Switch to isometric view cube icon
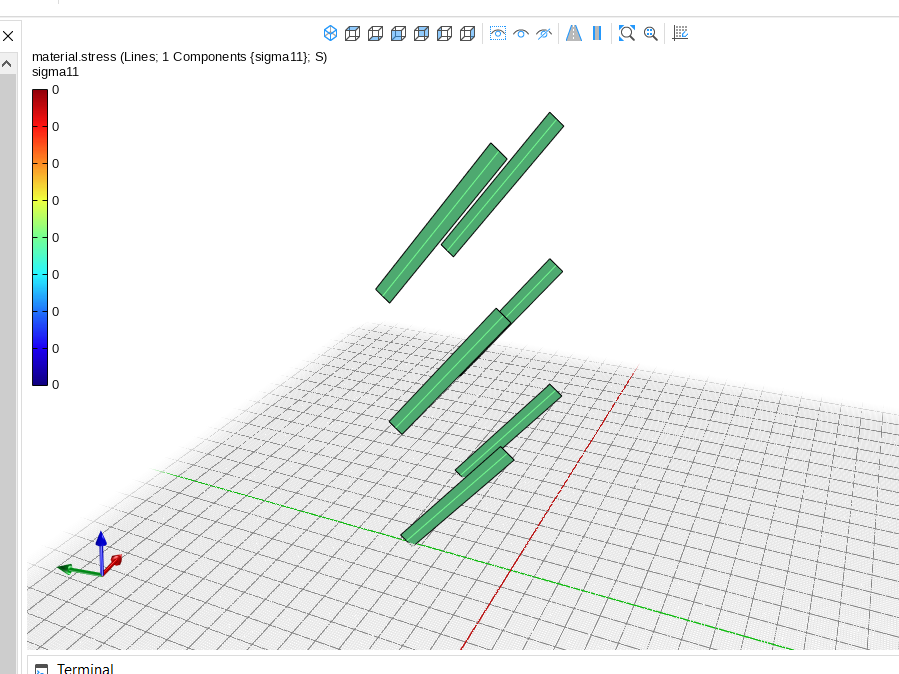Screen dimensions: 899x674 tap(330, 33)
